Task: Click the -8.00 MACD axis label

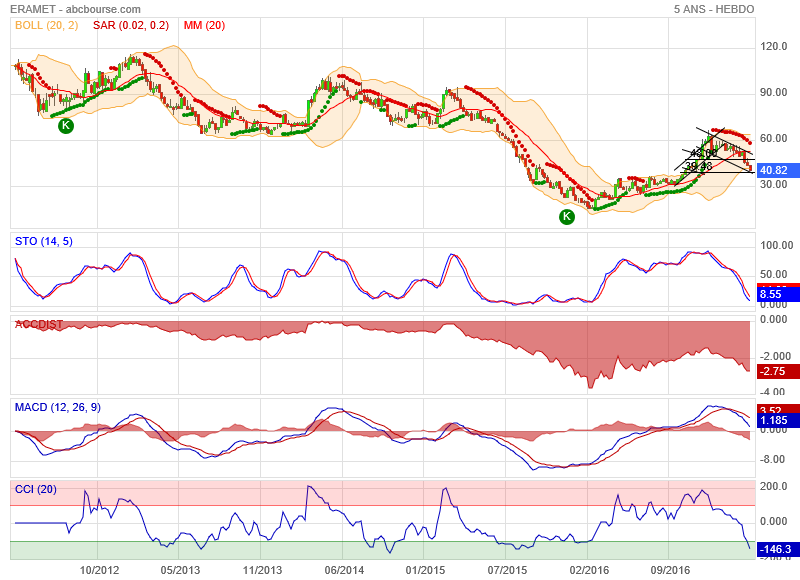Action: [x=772, y=460]
